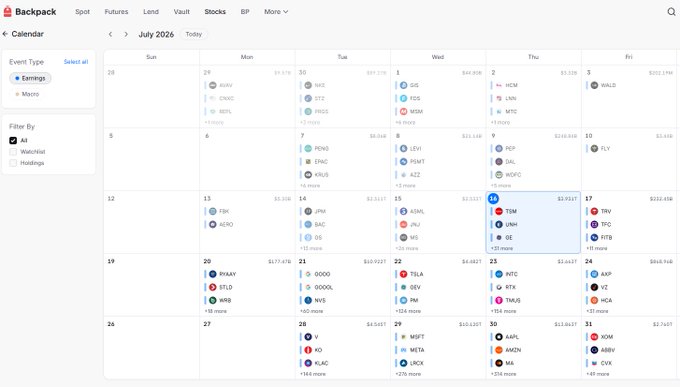Click Select all event types
Screen dimensions: 680x387
76,62
